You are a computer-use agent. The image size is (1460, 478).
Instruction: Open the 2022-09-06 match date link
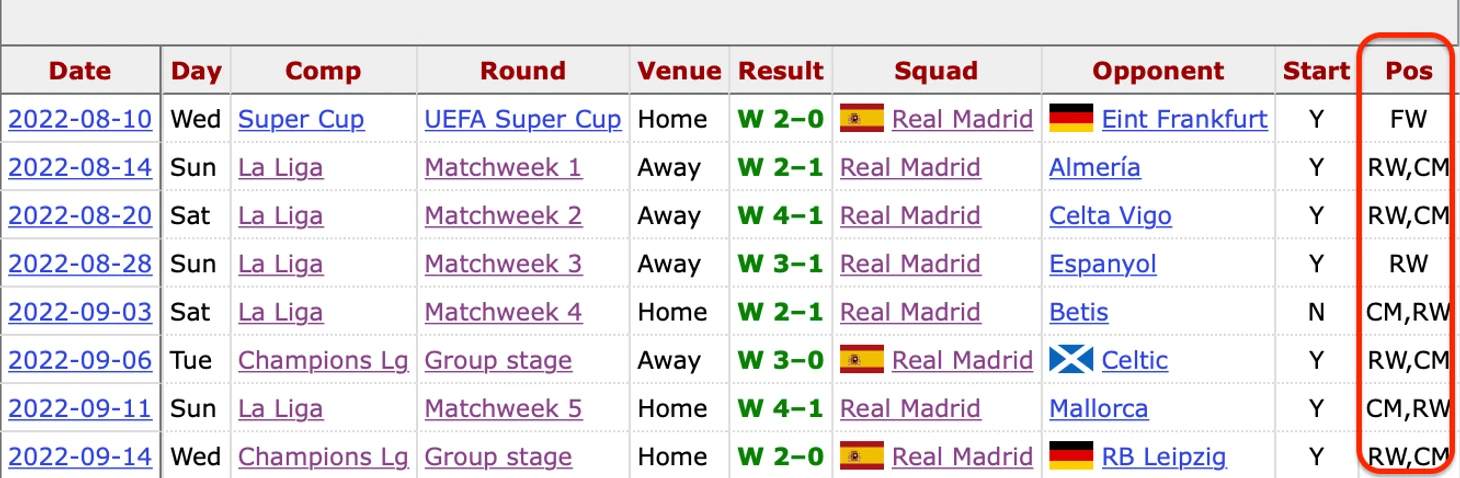tap(80, 360)
